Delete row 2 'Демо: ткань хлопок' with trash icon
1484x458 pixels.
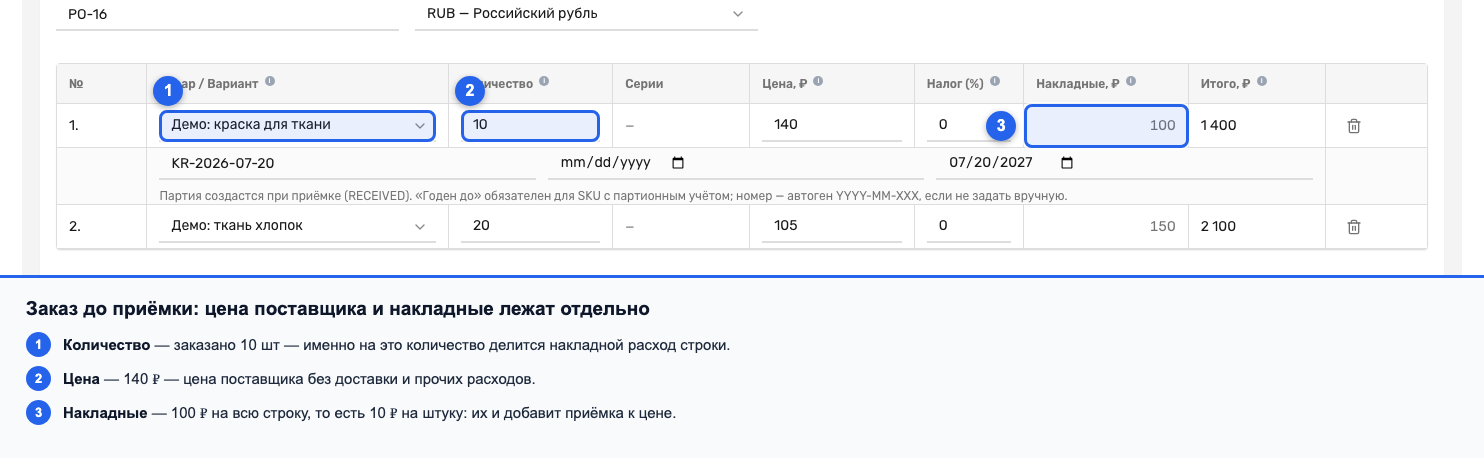pos(1353,226)
